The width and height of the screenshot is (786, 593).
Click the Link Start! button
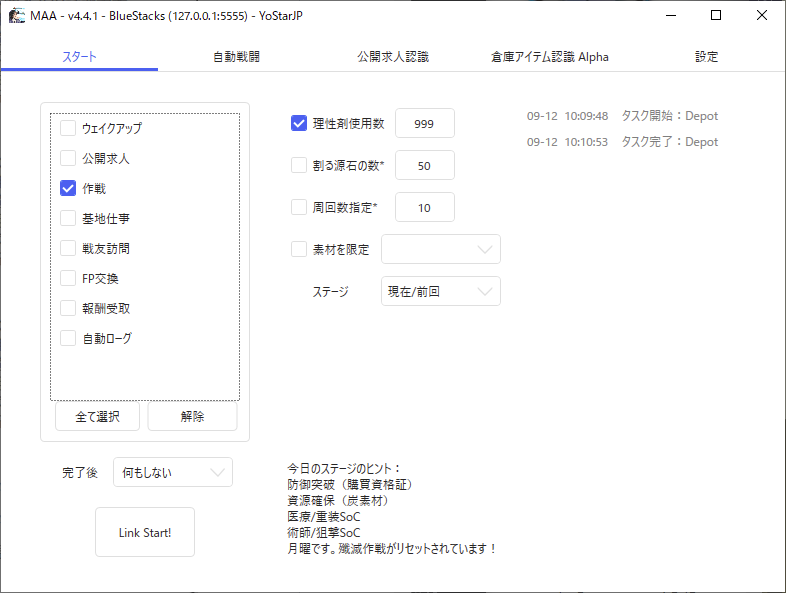[x=145, y=532]
